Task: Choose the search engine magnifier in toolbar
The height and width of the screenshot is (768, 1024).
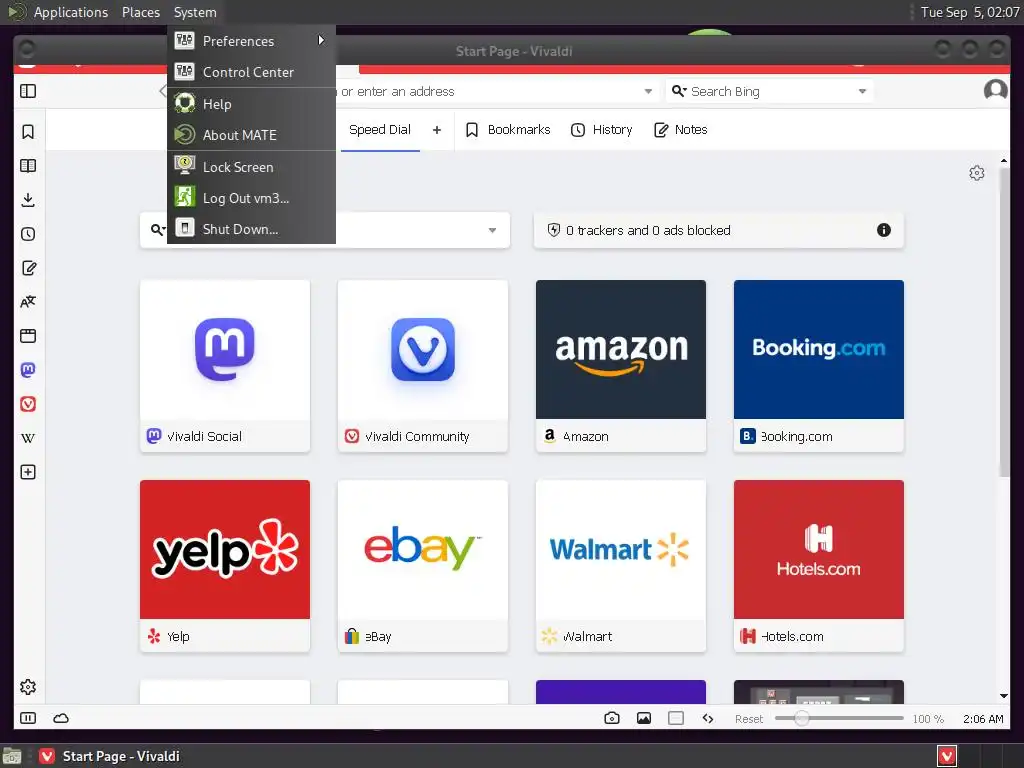Action: click(x=679, y=91)
